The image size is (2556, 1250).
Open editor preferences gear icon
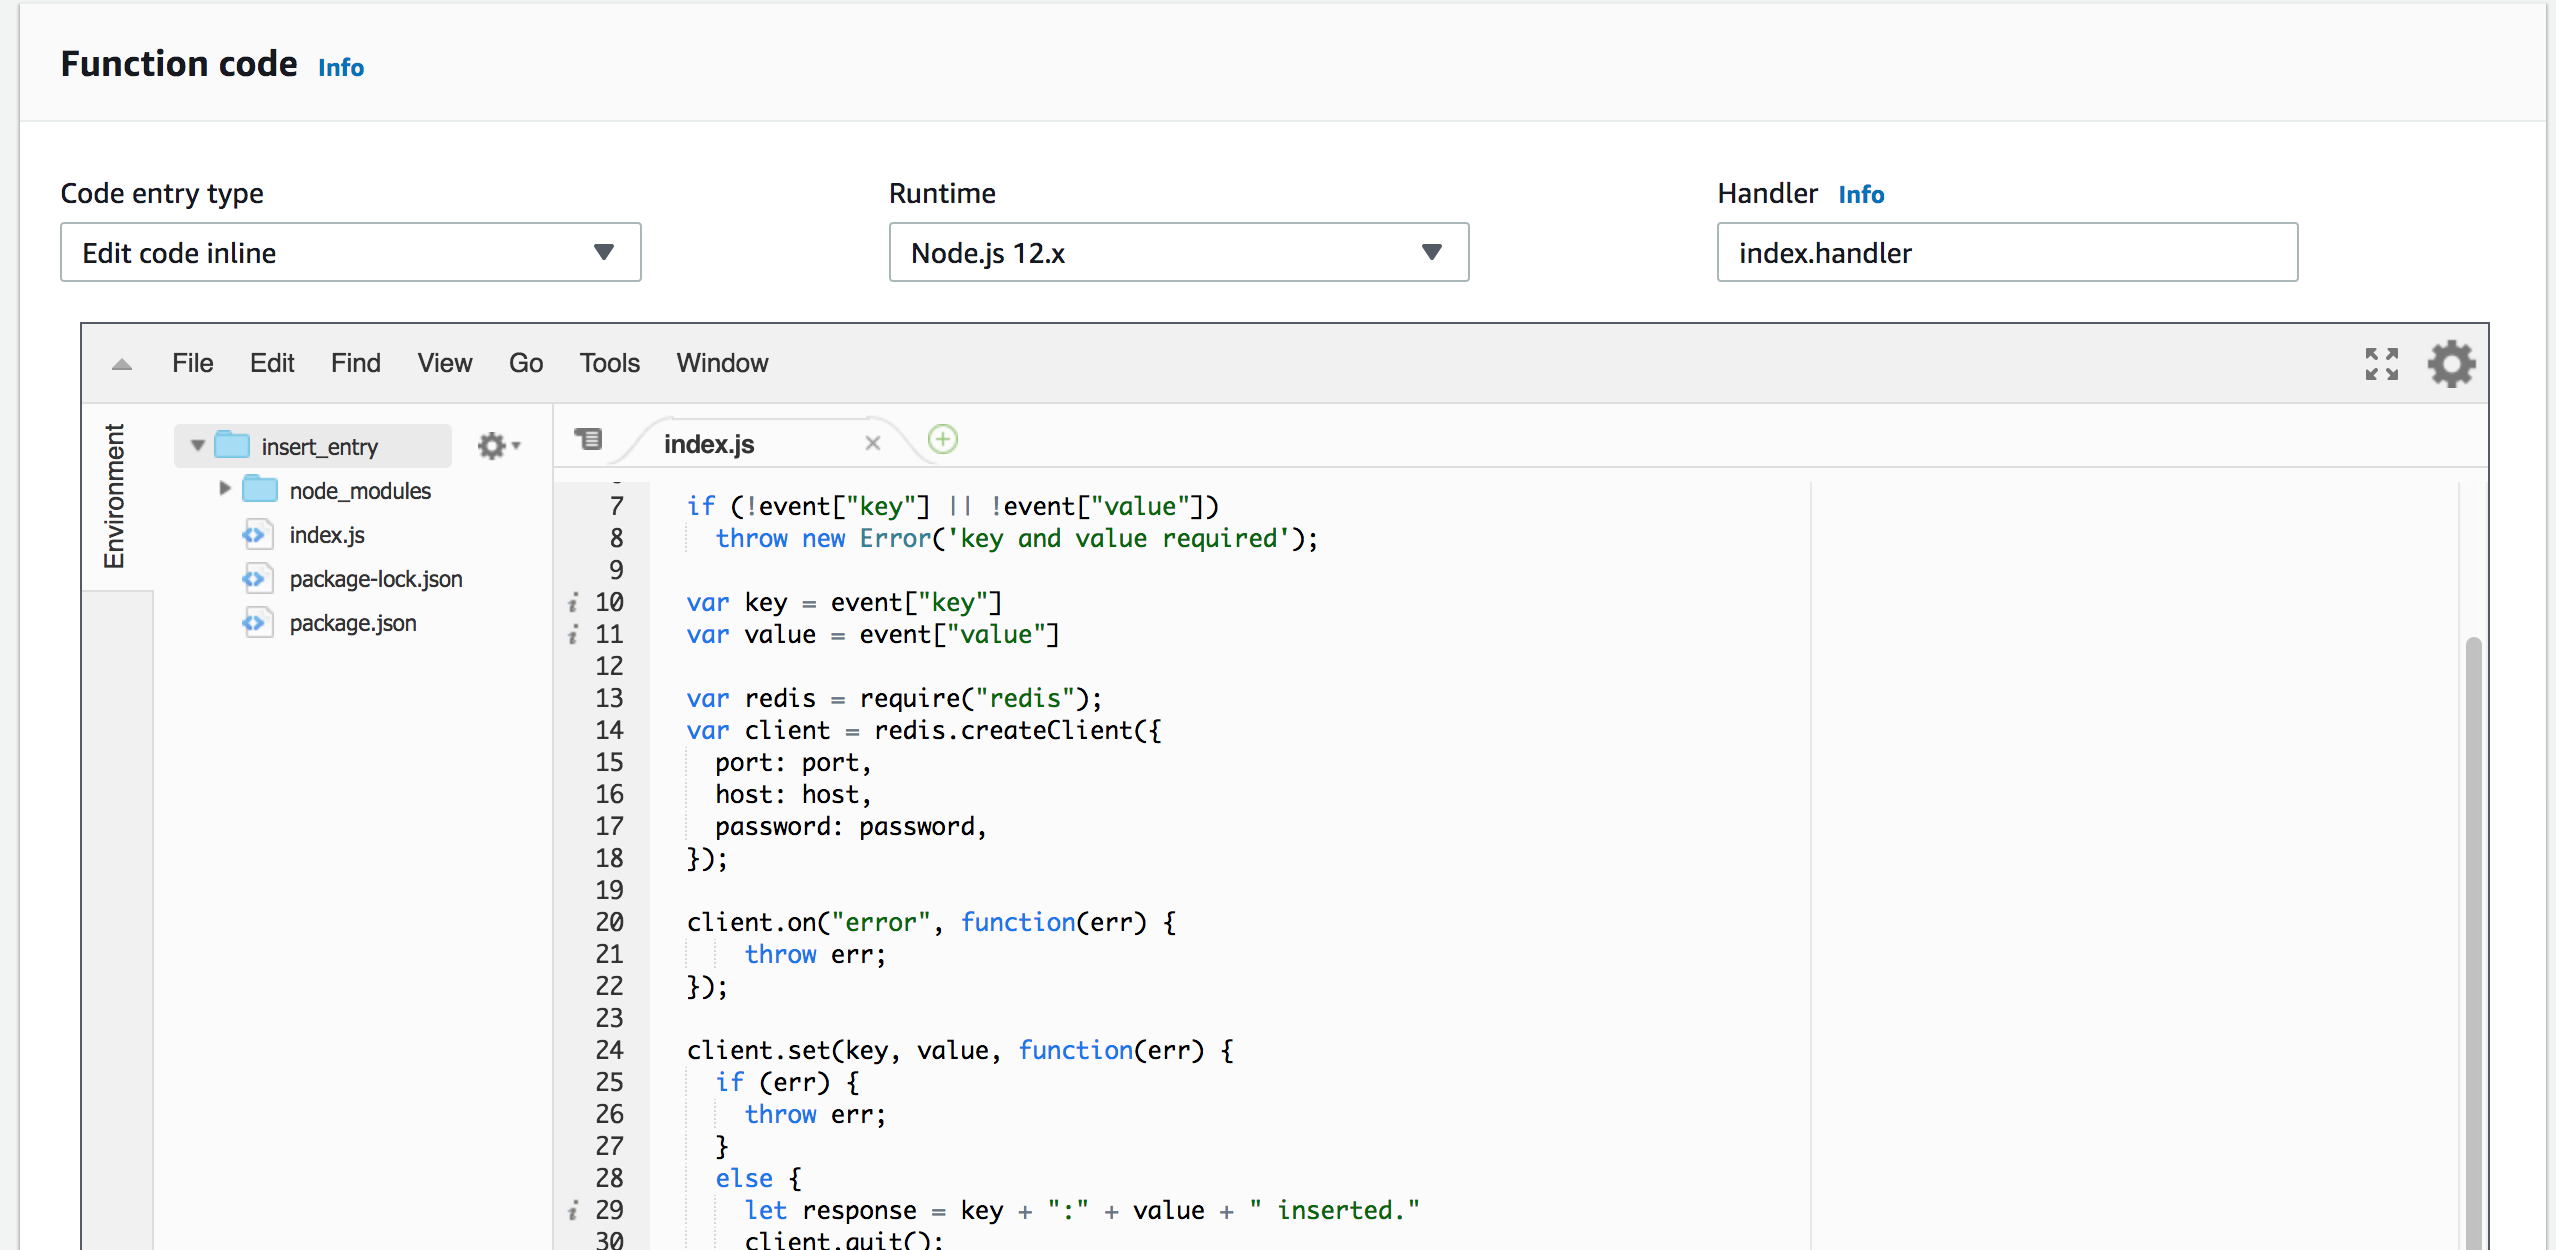[x=2451, y=364]
